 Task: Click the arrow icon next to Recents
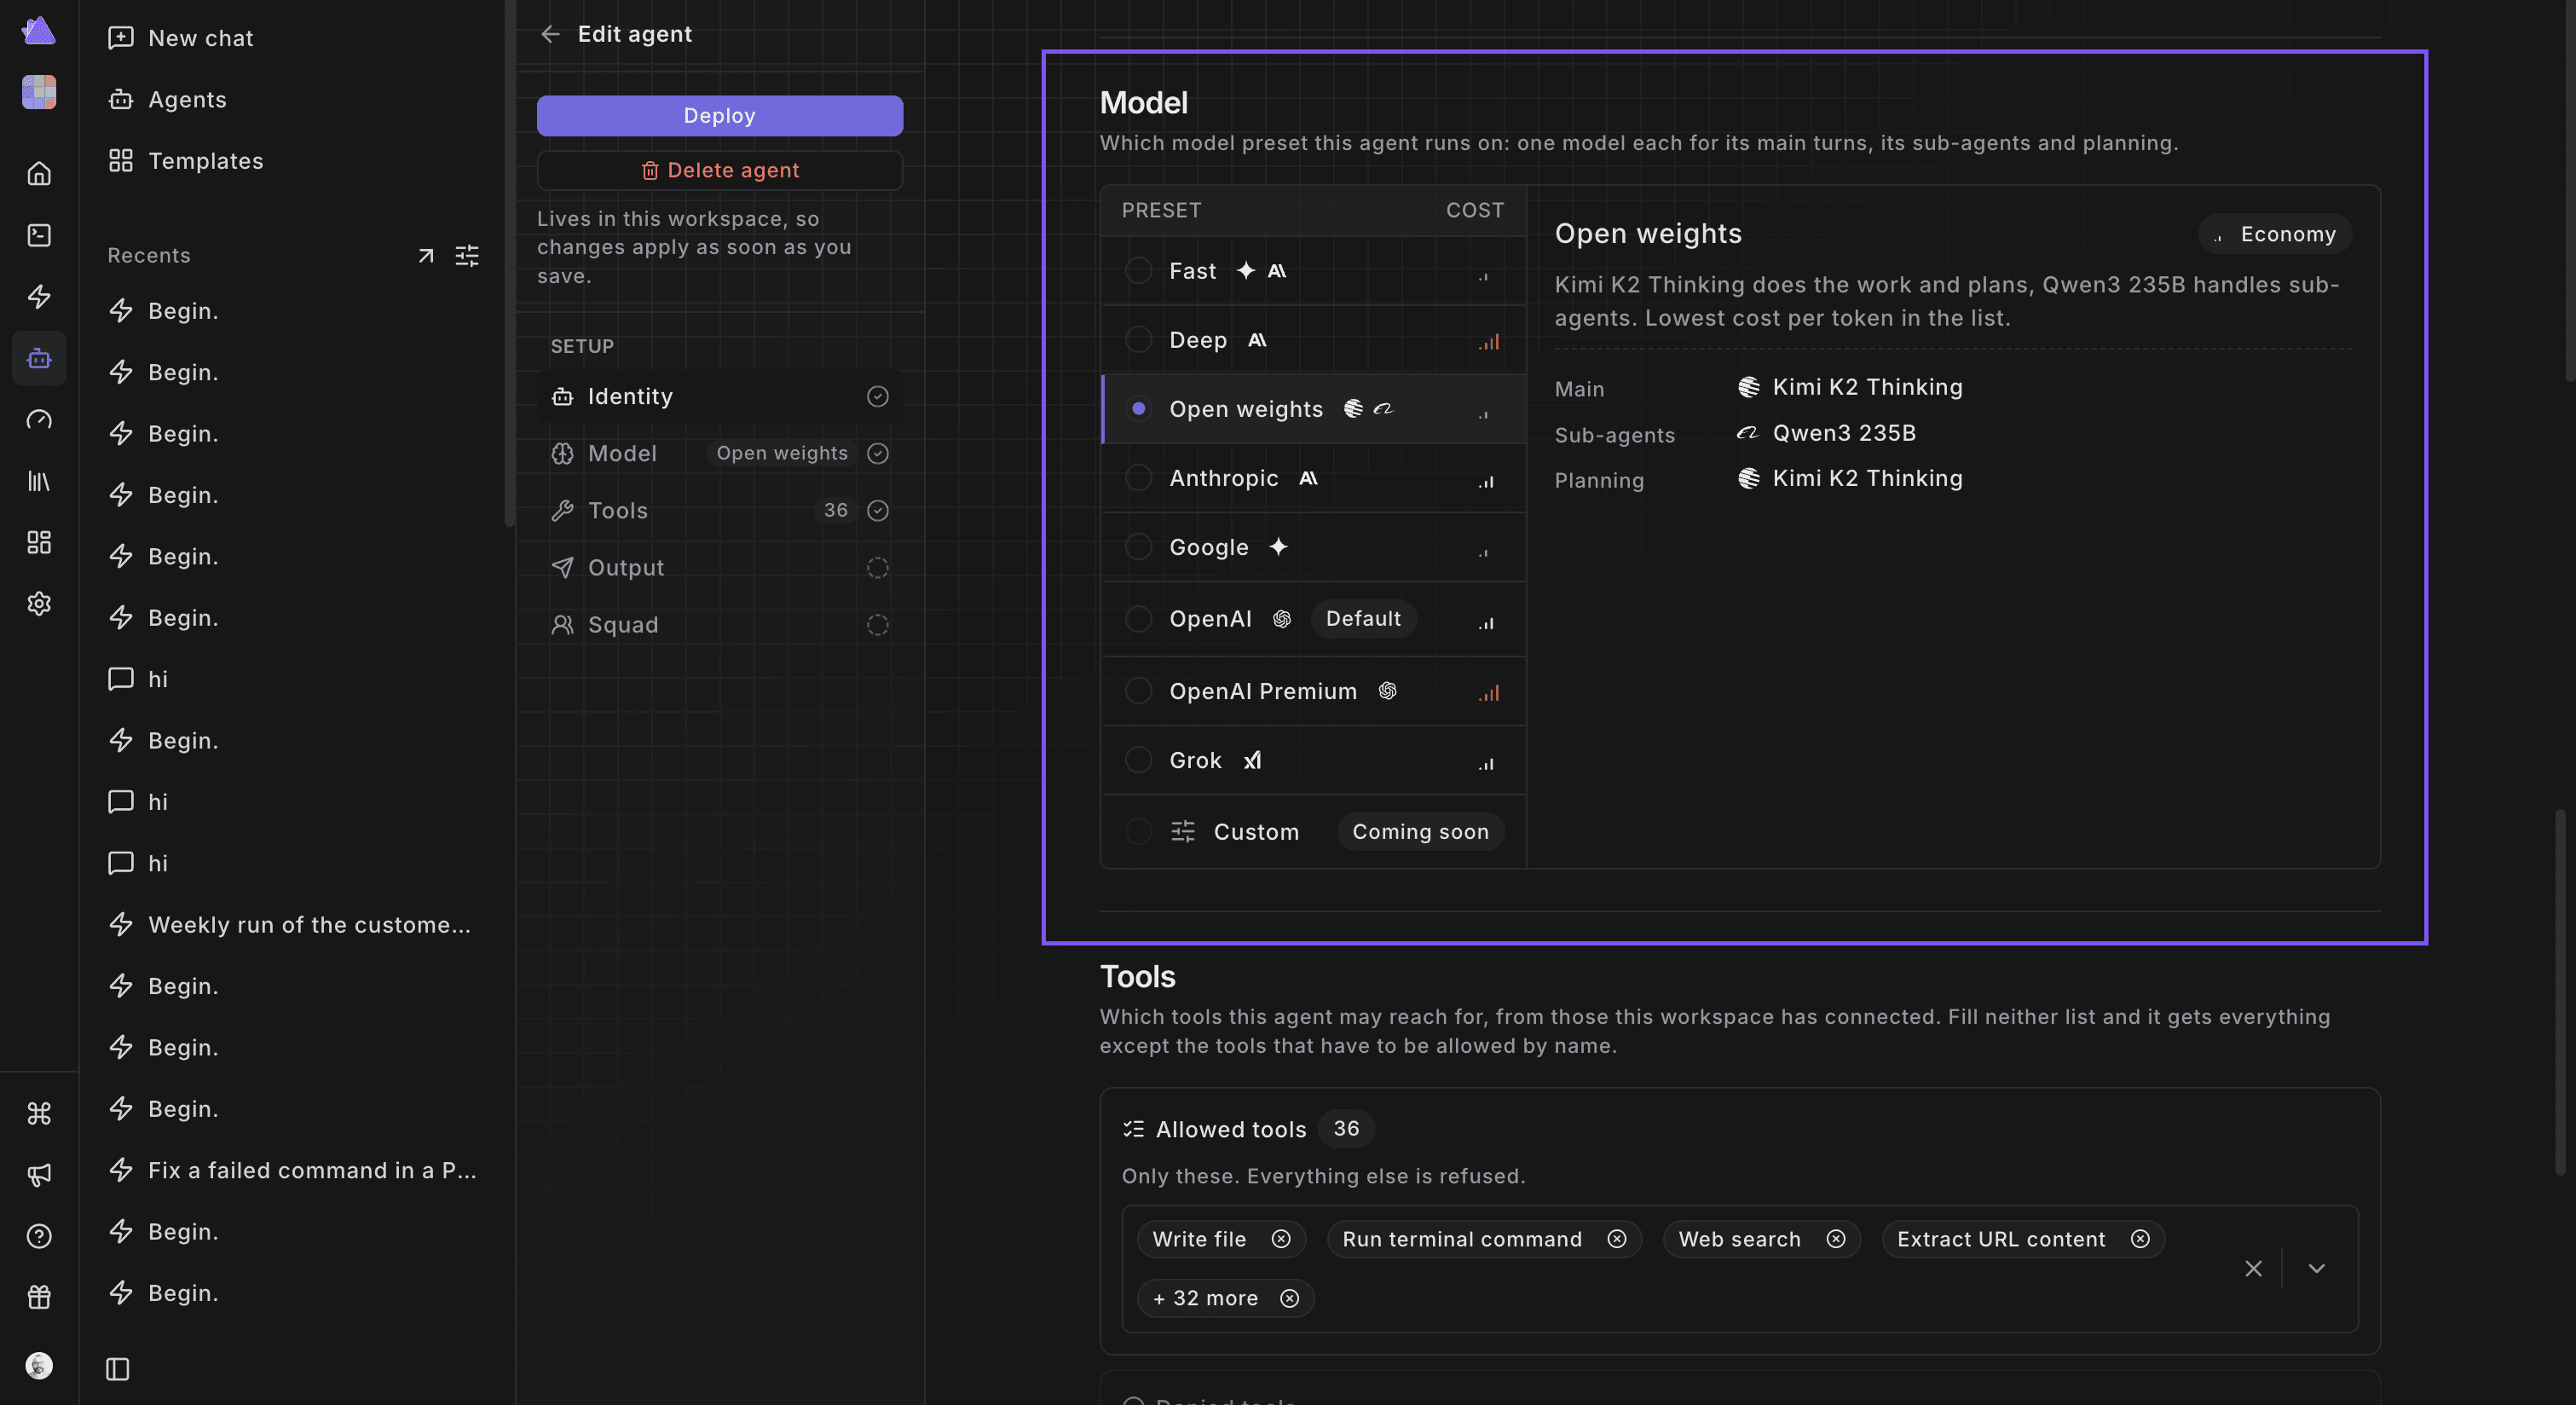pos(426,256)
